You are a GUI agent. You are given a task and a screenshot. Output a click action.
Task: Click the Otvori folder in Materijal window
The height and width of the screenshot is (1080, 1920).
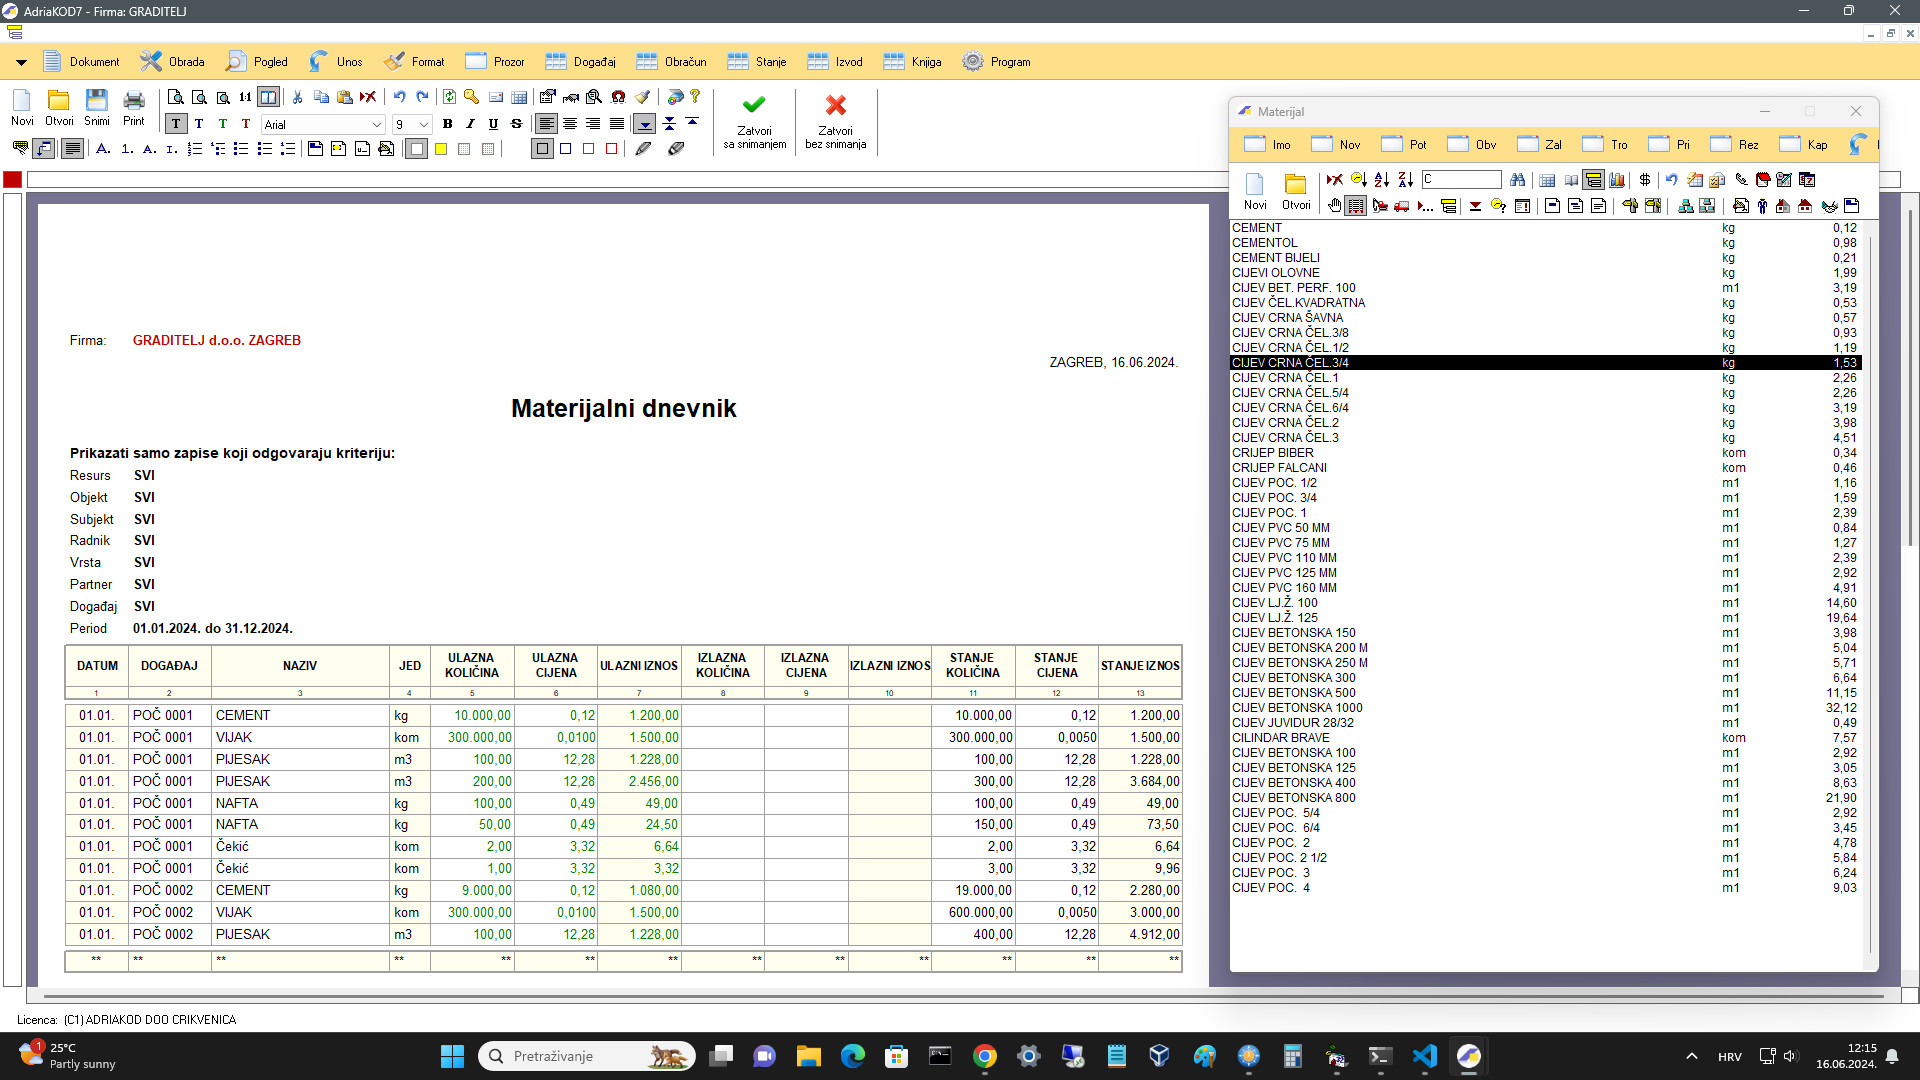point(1296,192)
